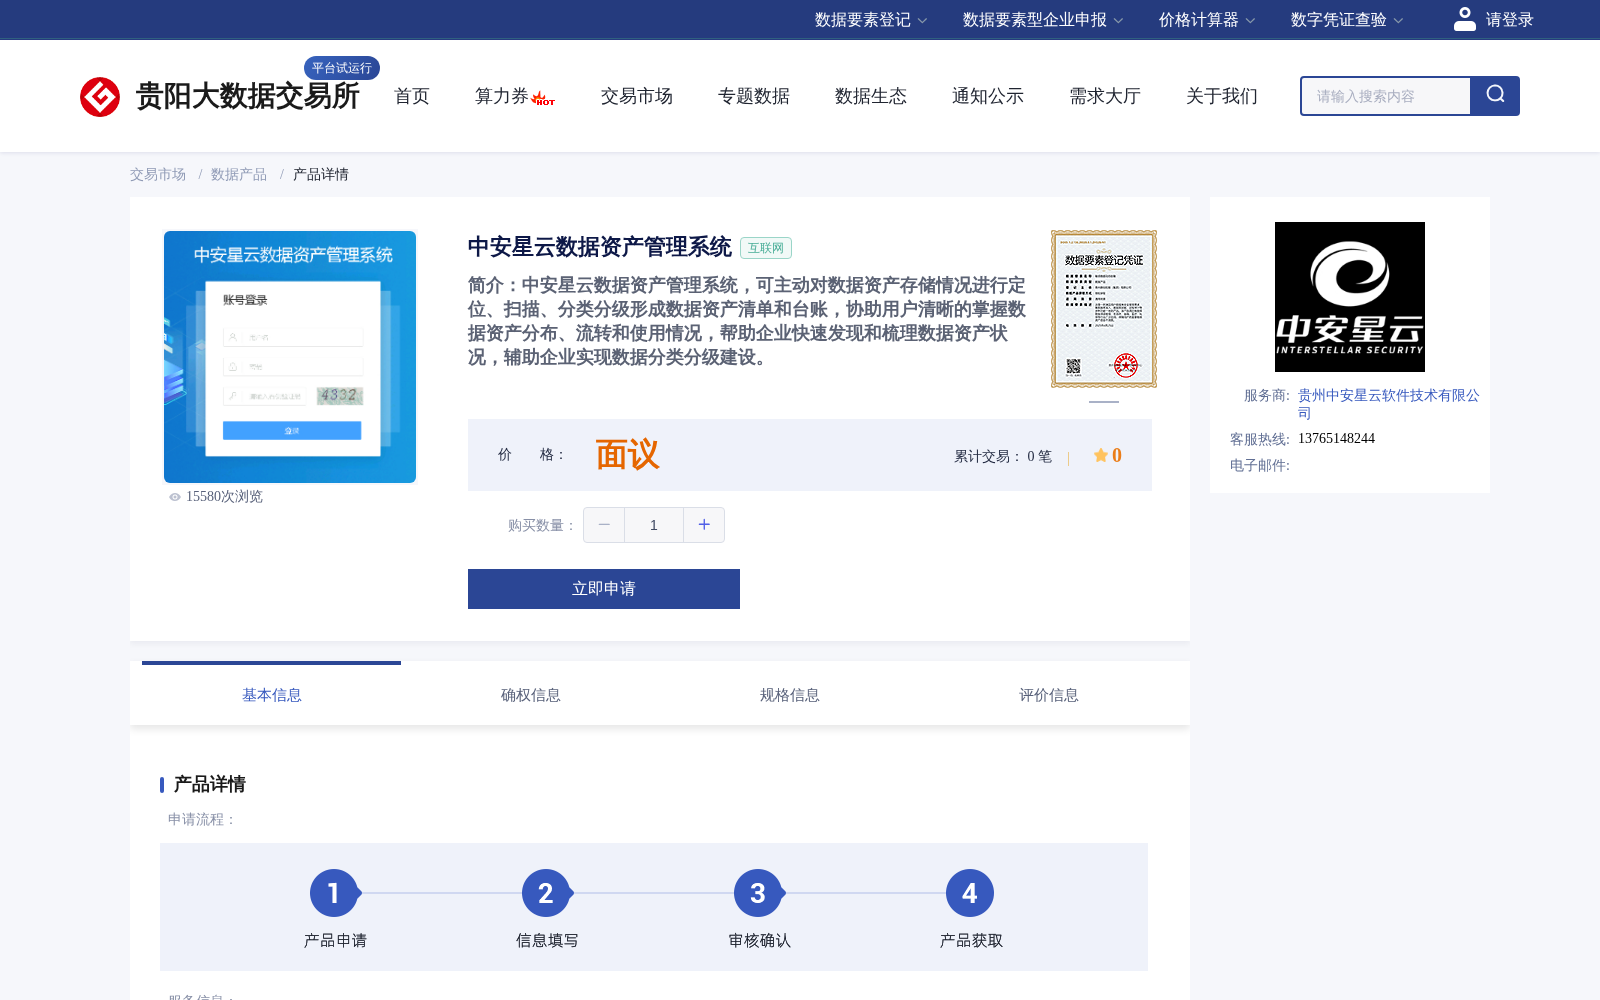Expand the 数据要素型企业申报 dropdown
This screenshot has height=1000, width=1600.
pyautogui.click(x=1043, y=20)
